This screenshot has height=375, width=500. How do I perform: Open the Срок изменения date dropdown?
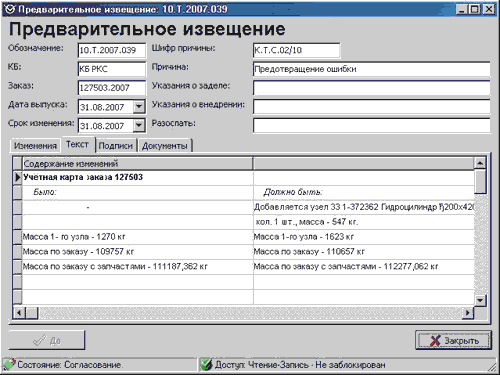(139, 125)
